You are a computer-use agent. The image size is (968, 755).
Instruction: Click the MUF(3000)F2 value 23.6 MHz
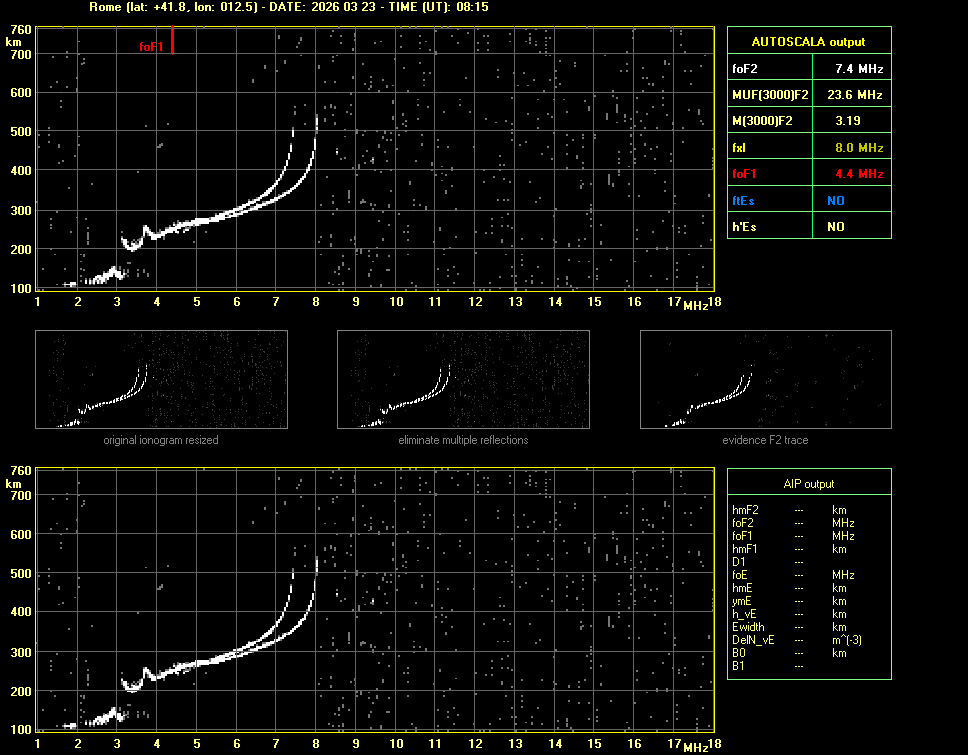click(x=849, y=95)
